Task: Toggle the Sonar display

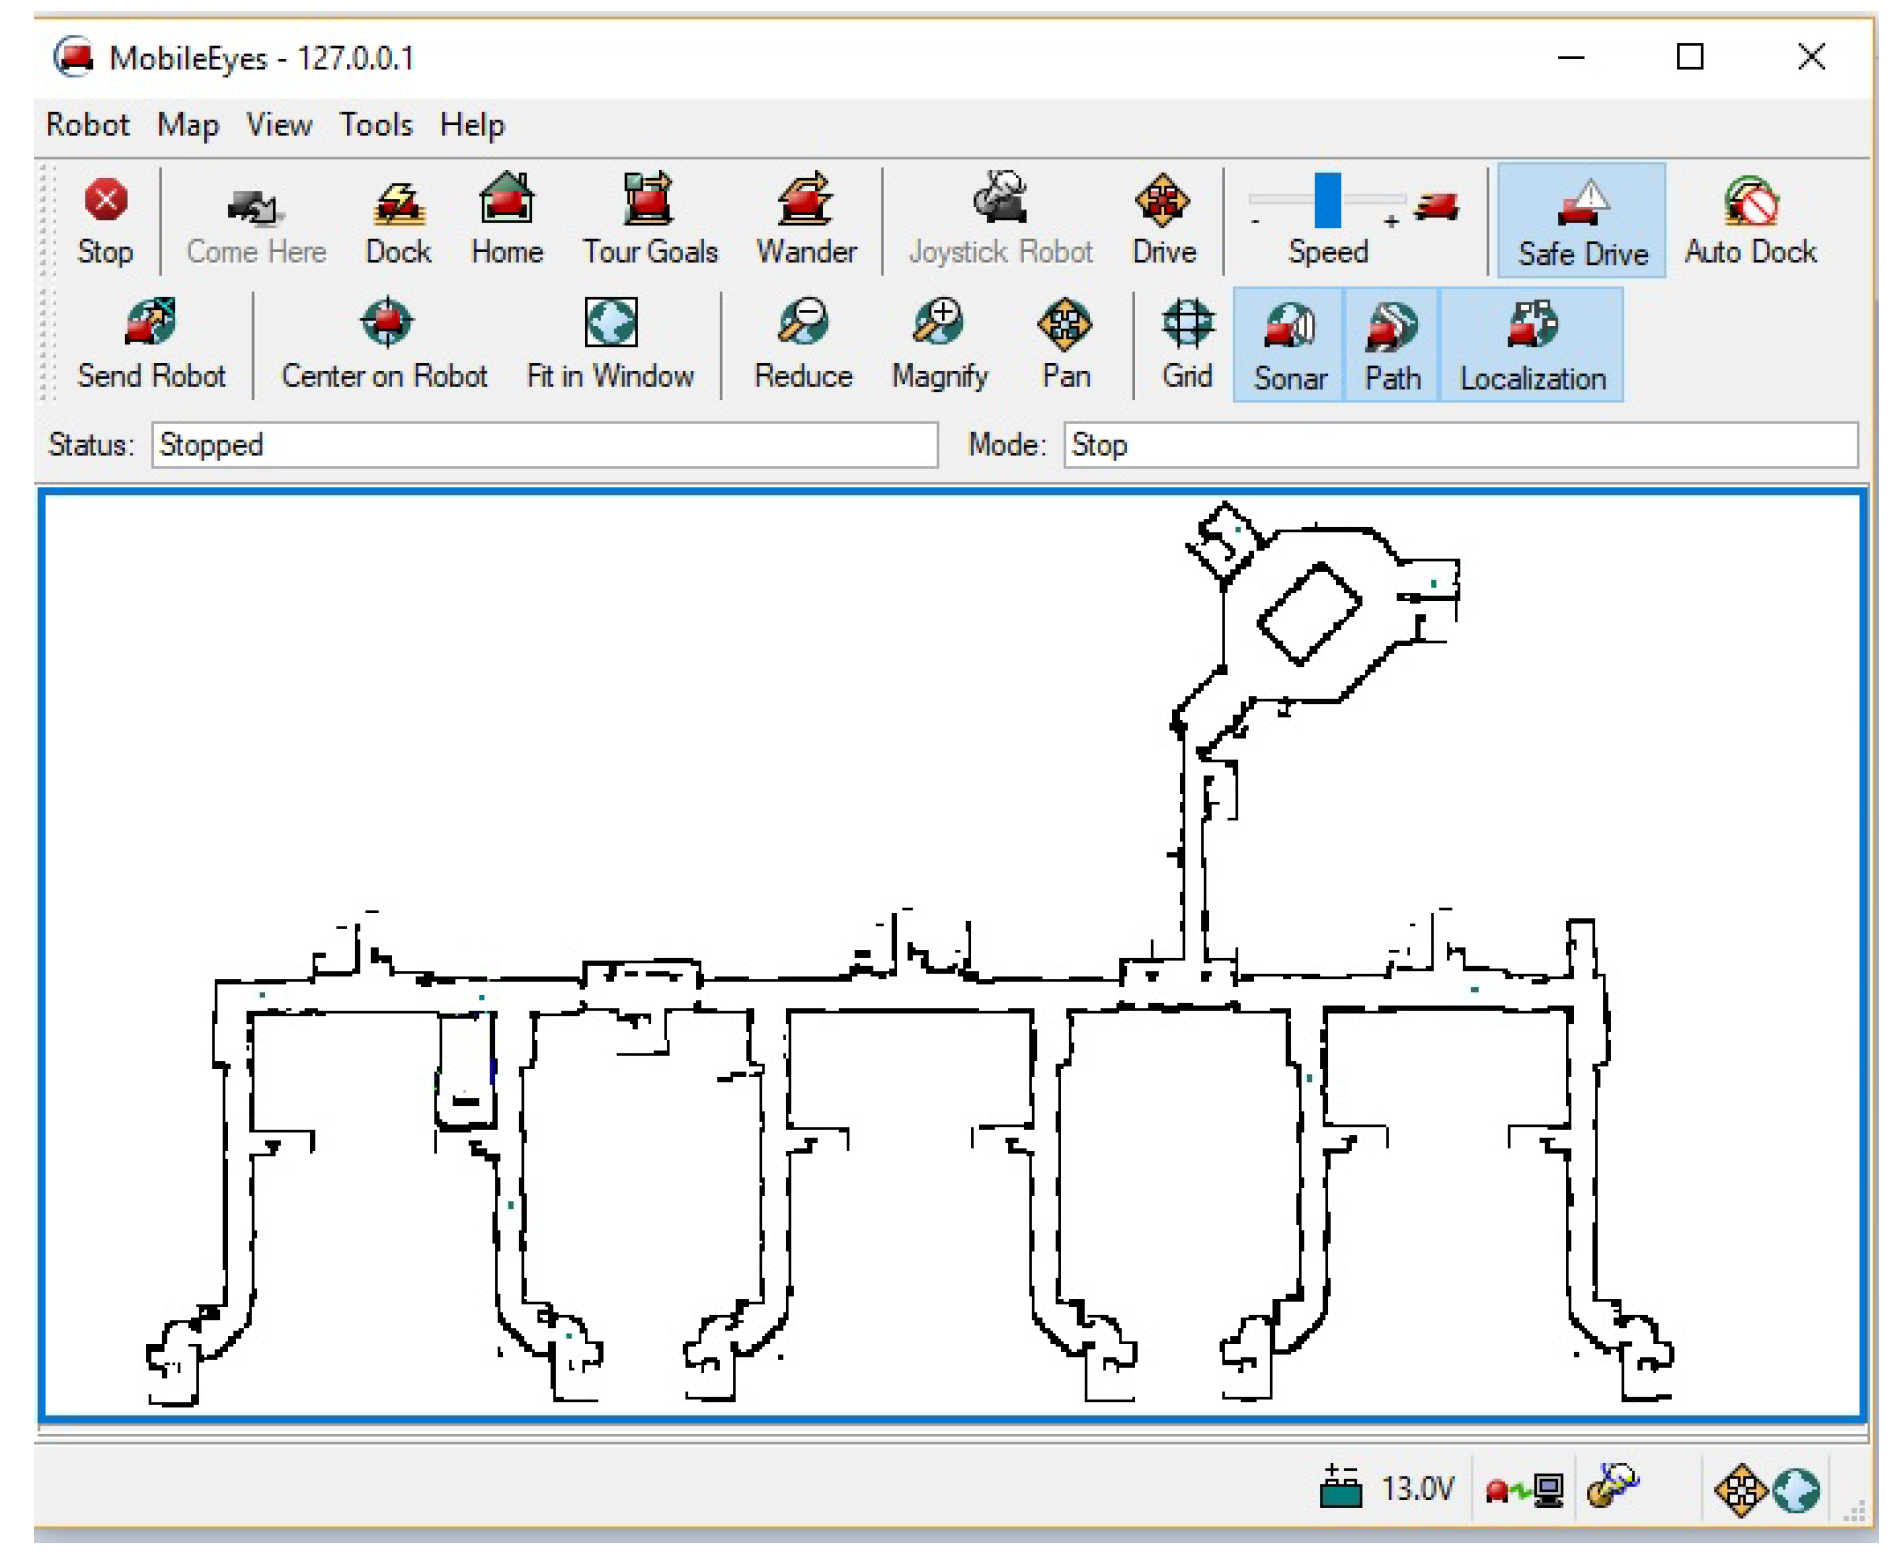Action: 1289,346
